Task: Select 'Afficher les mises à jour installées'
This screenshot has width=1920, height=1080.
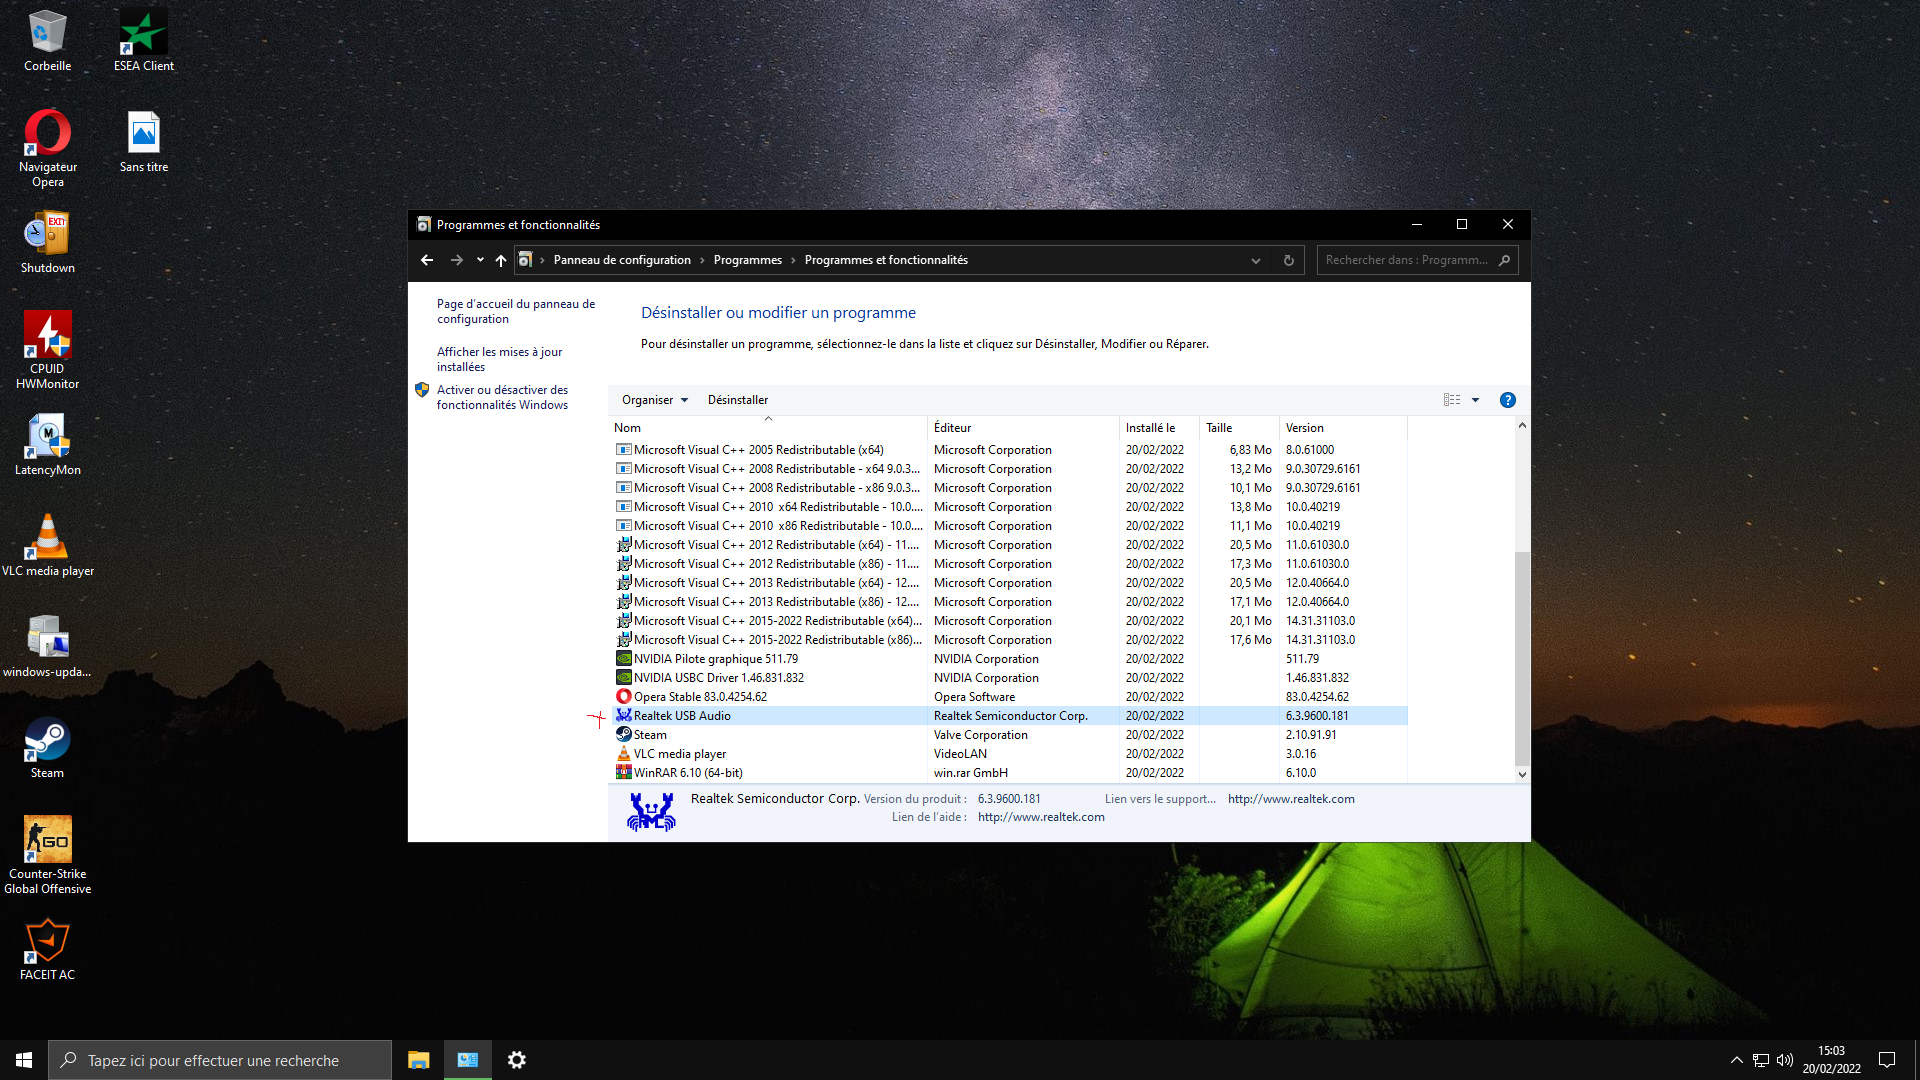Action: tap(499, 358)
